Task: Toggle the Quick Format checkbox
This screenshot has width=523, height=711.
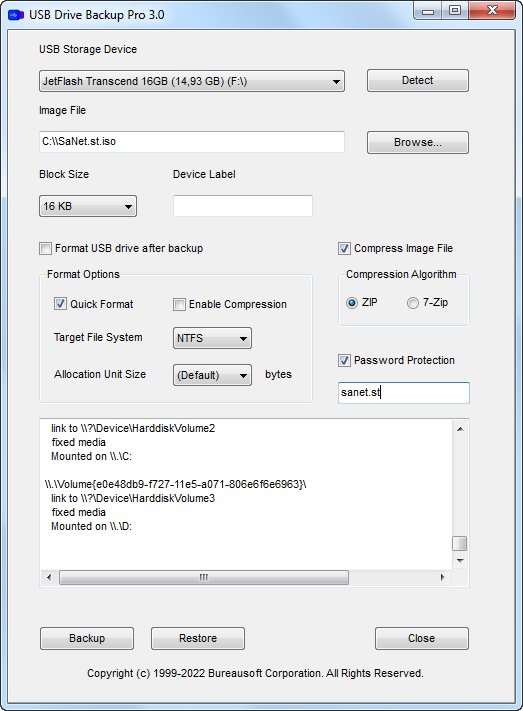Action: pyautogui.click(x=60, y=304)
